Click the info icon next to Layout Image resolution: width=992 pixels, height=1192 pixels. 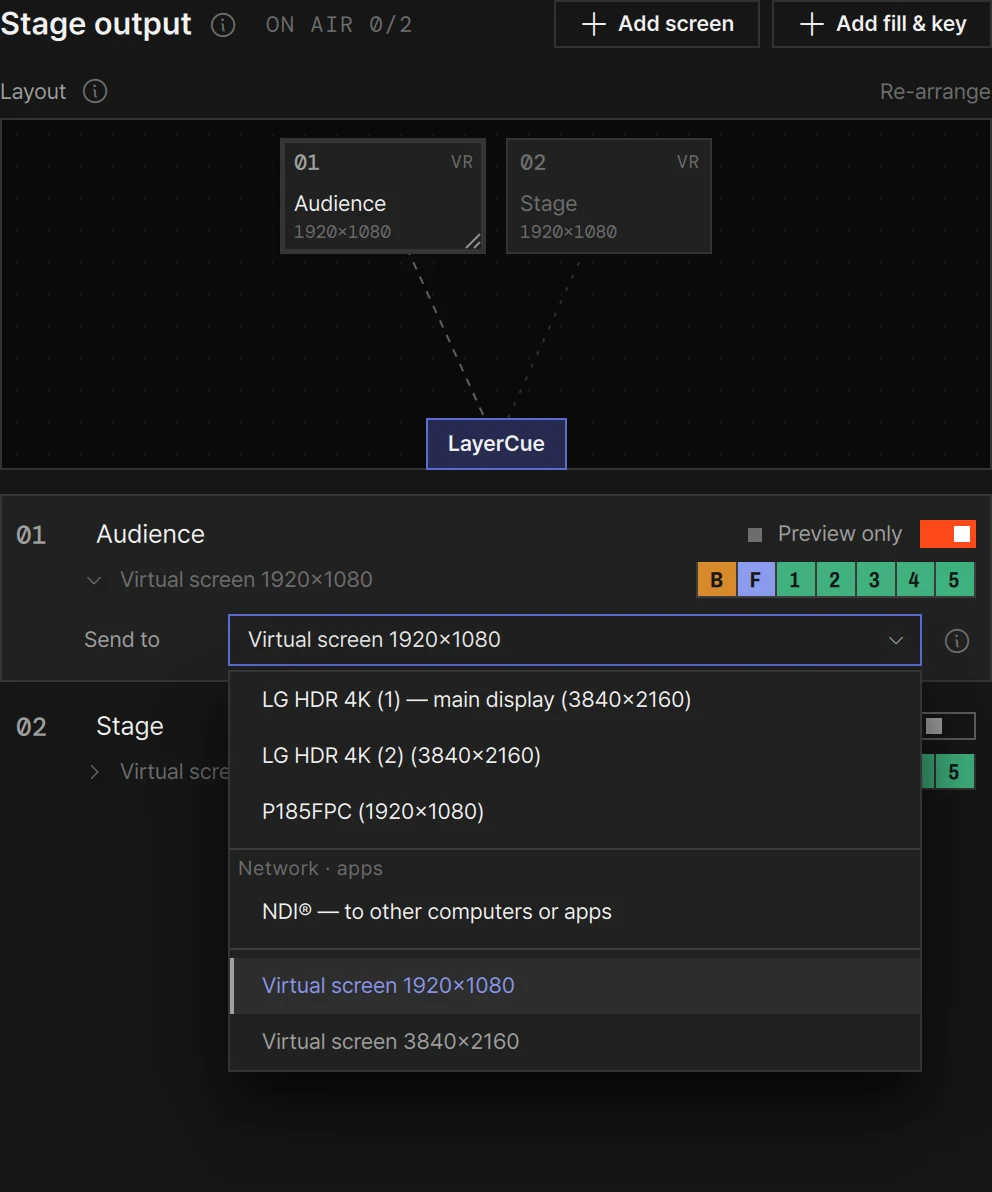[x=95, y=91]
